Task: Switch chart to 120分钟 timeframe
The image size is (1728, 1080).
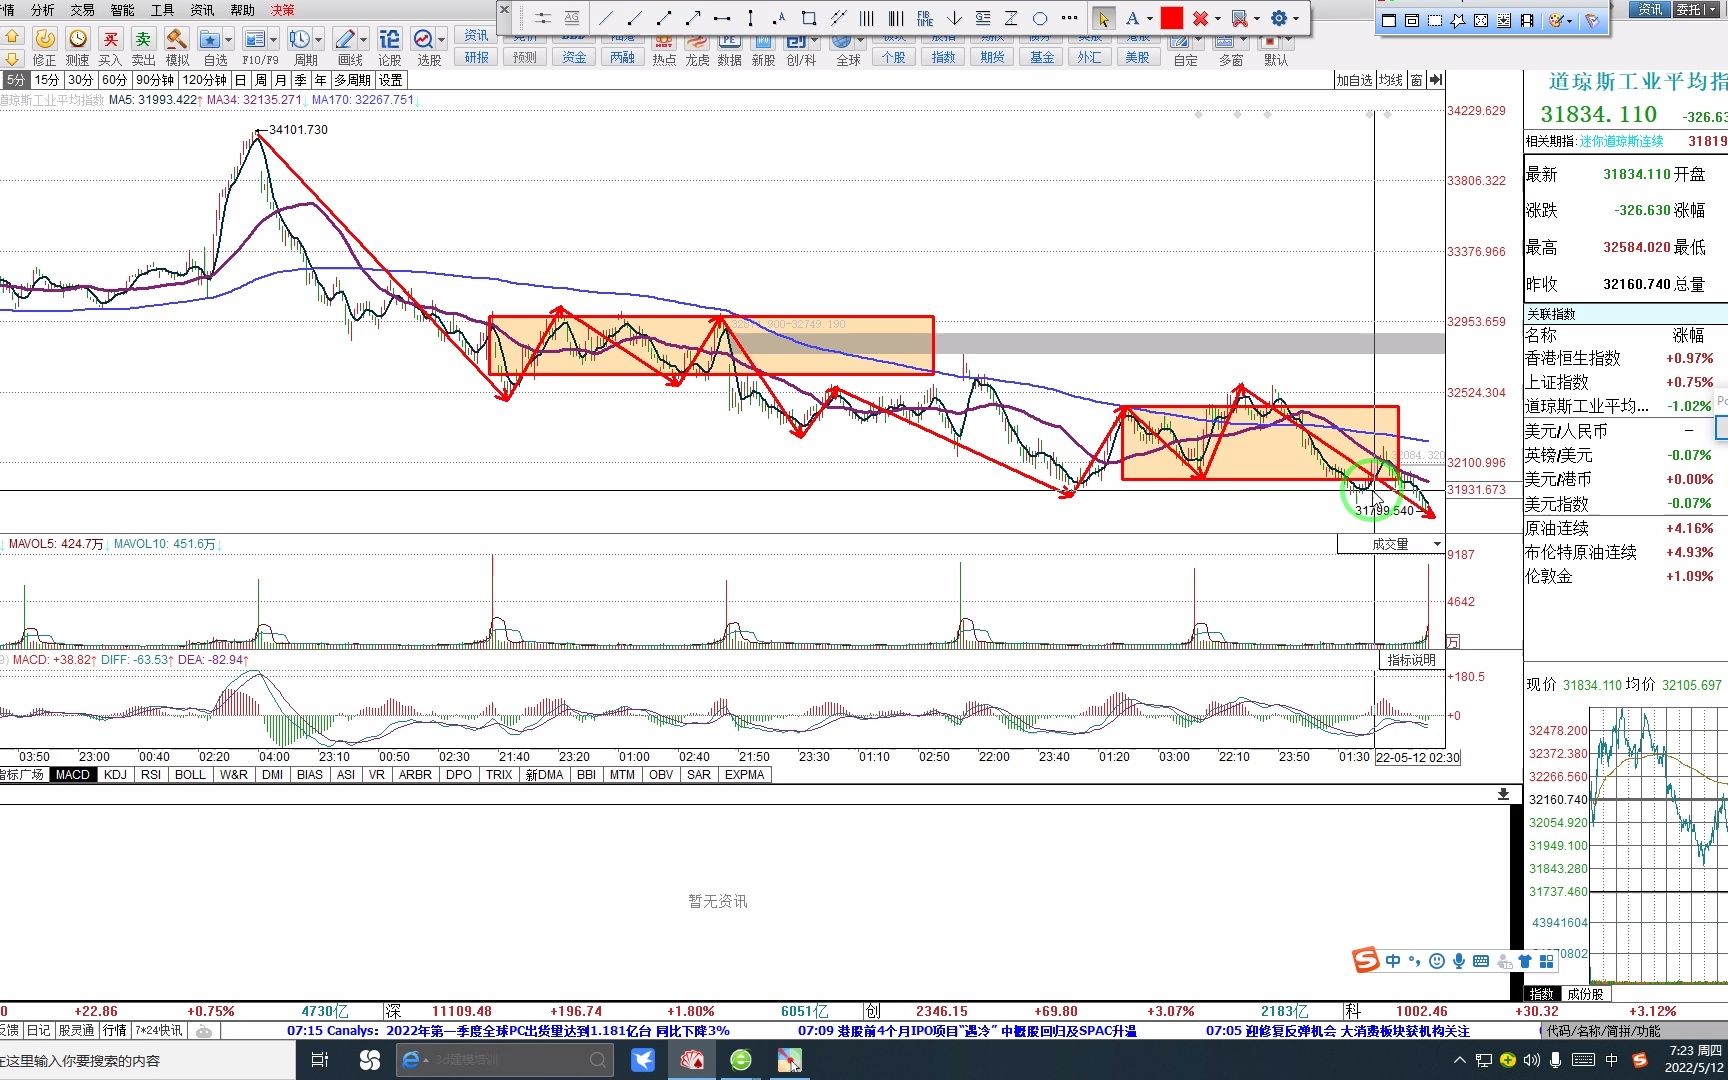Action: (204, 80)
